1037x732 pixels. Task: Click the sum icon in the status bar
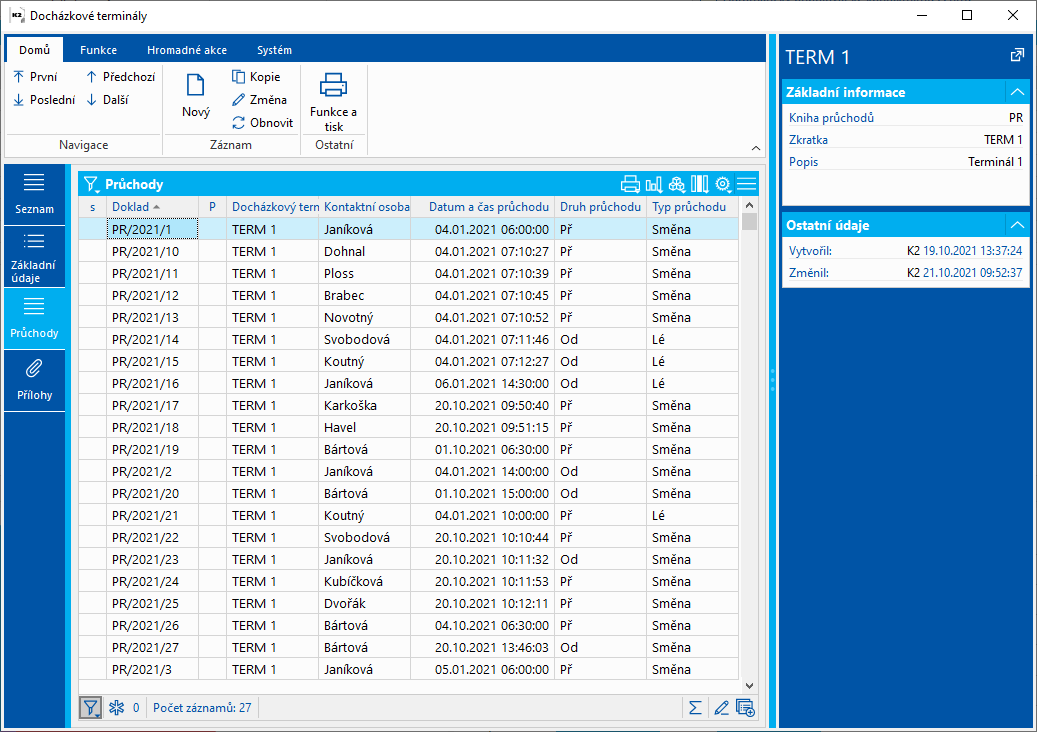695,708
